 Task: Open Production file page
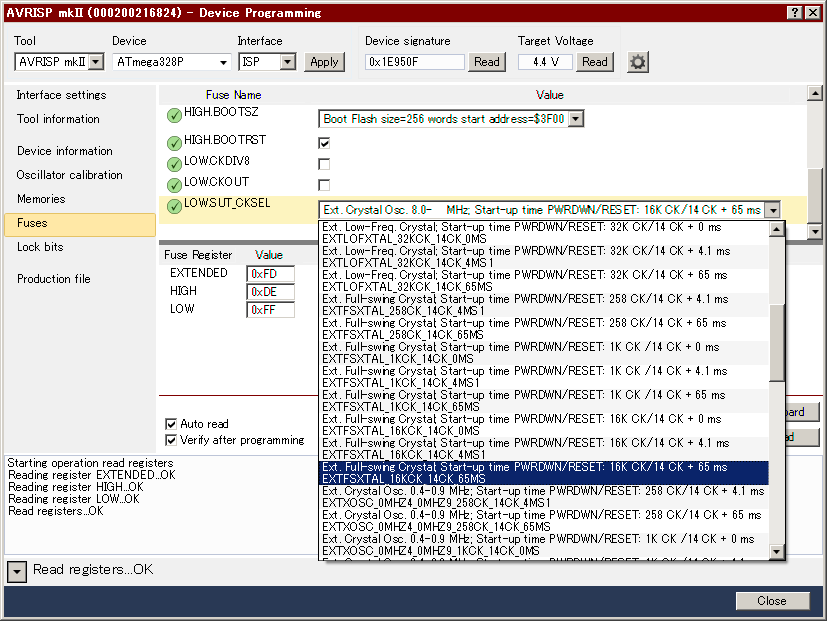(x=53, y=279)
